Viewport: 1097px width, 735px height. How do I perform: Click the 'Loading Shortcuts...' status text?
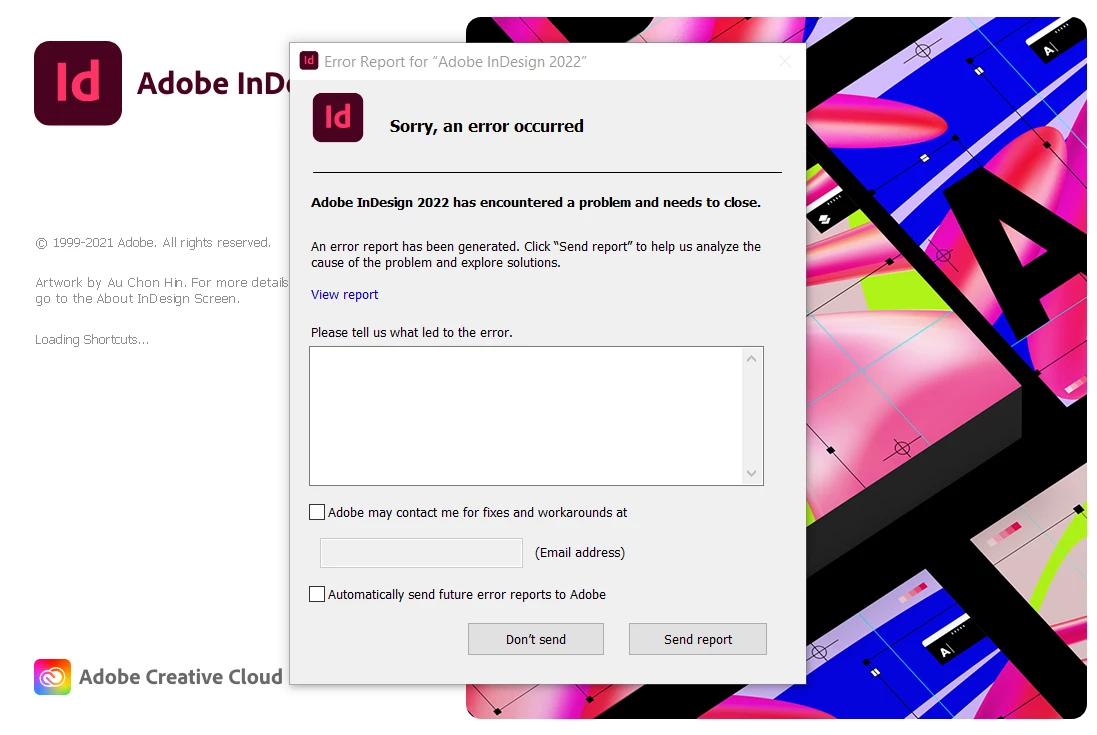(x=92, y=340)
